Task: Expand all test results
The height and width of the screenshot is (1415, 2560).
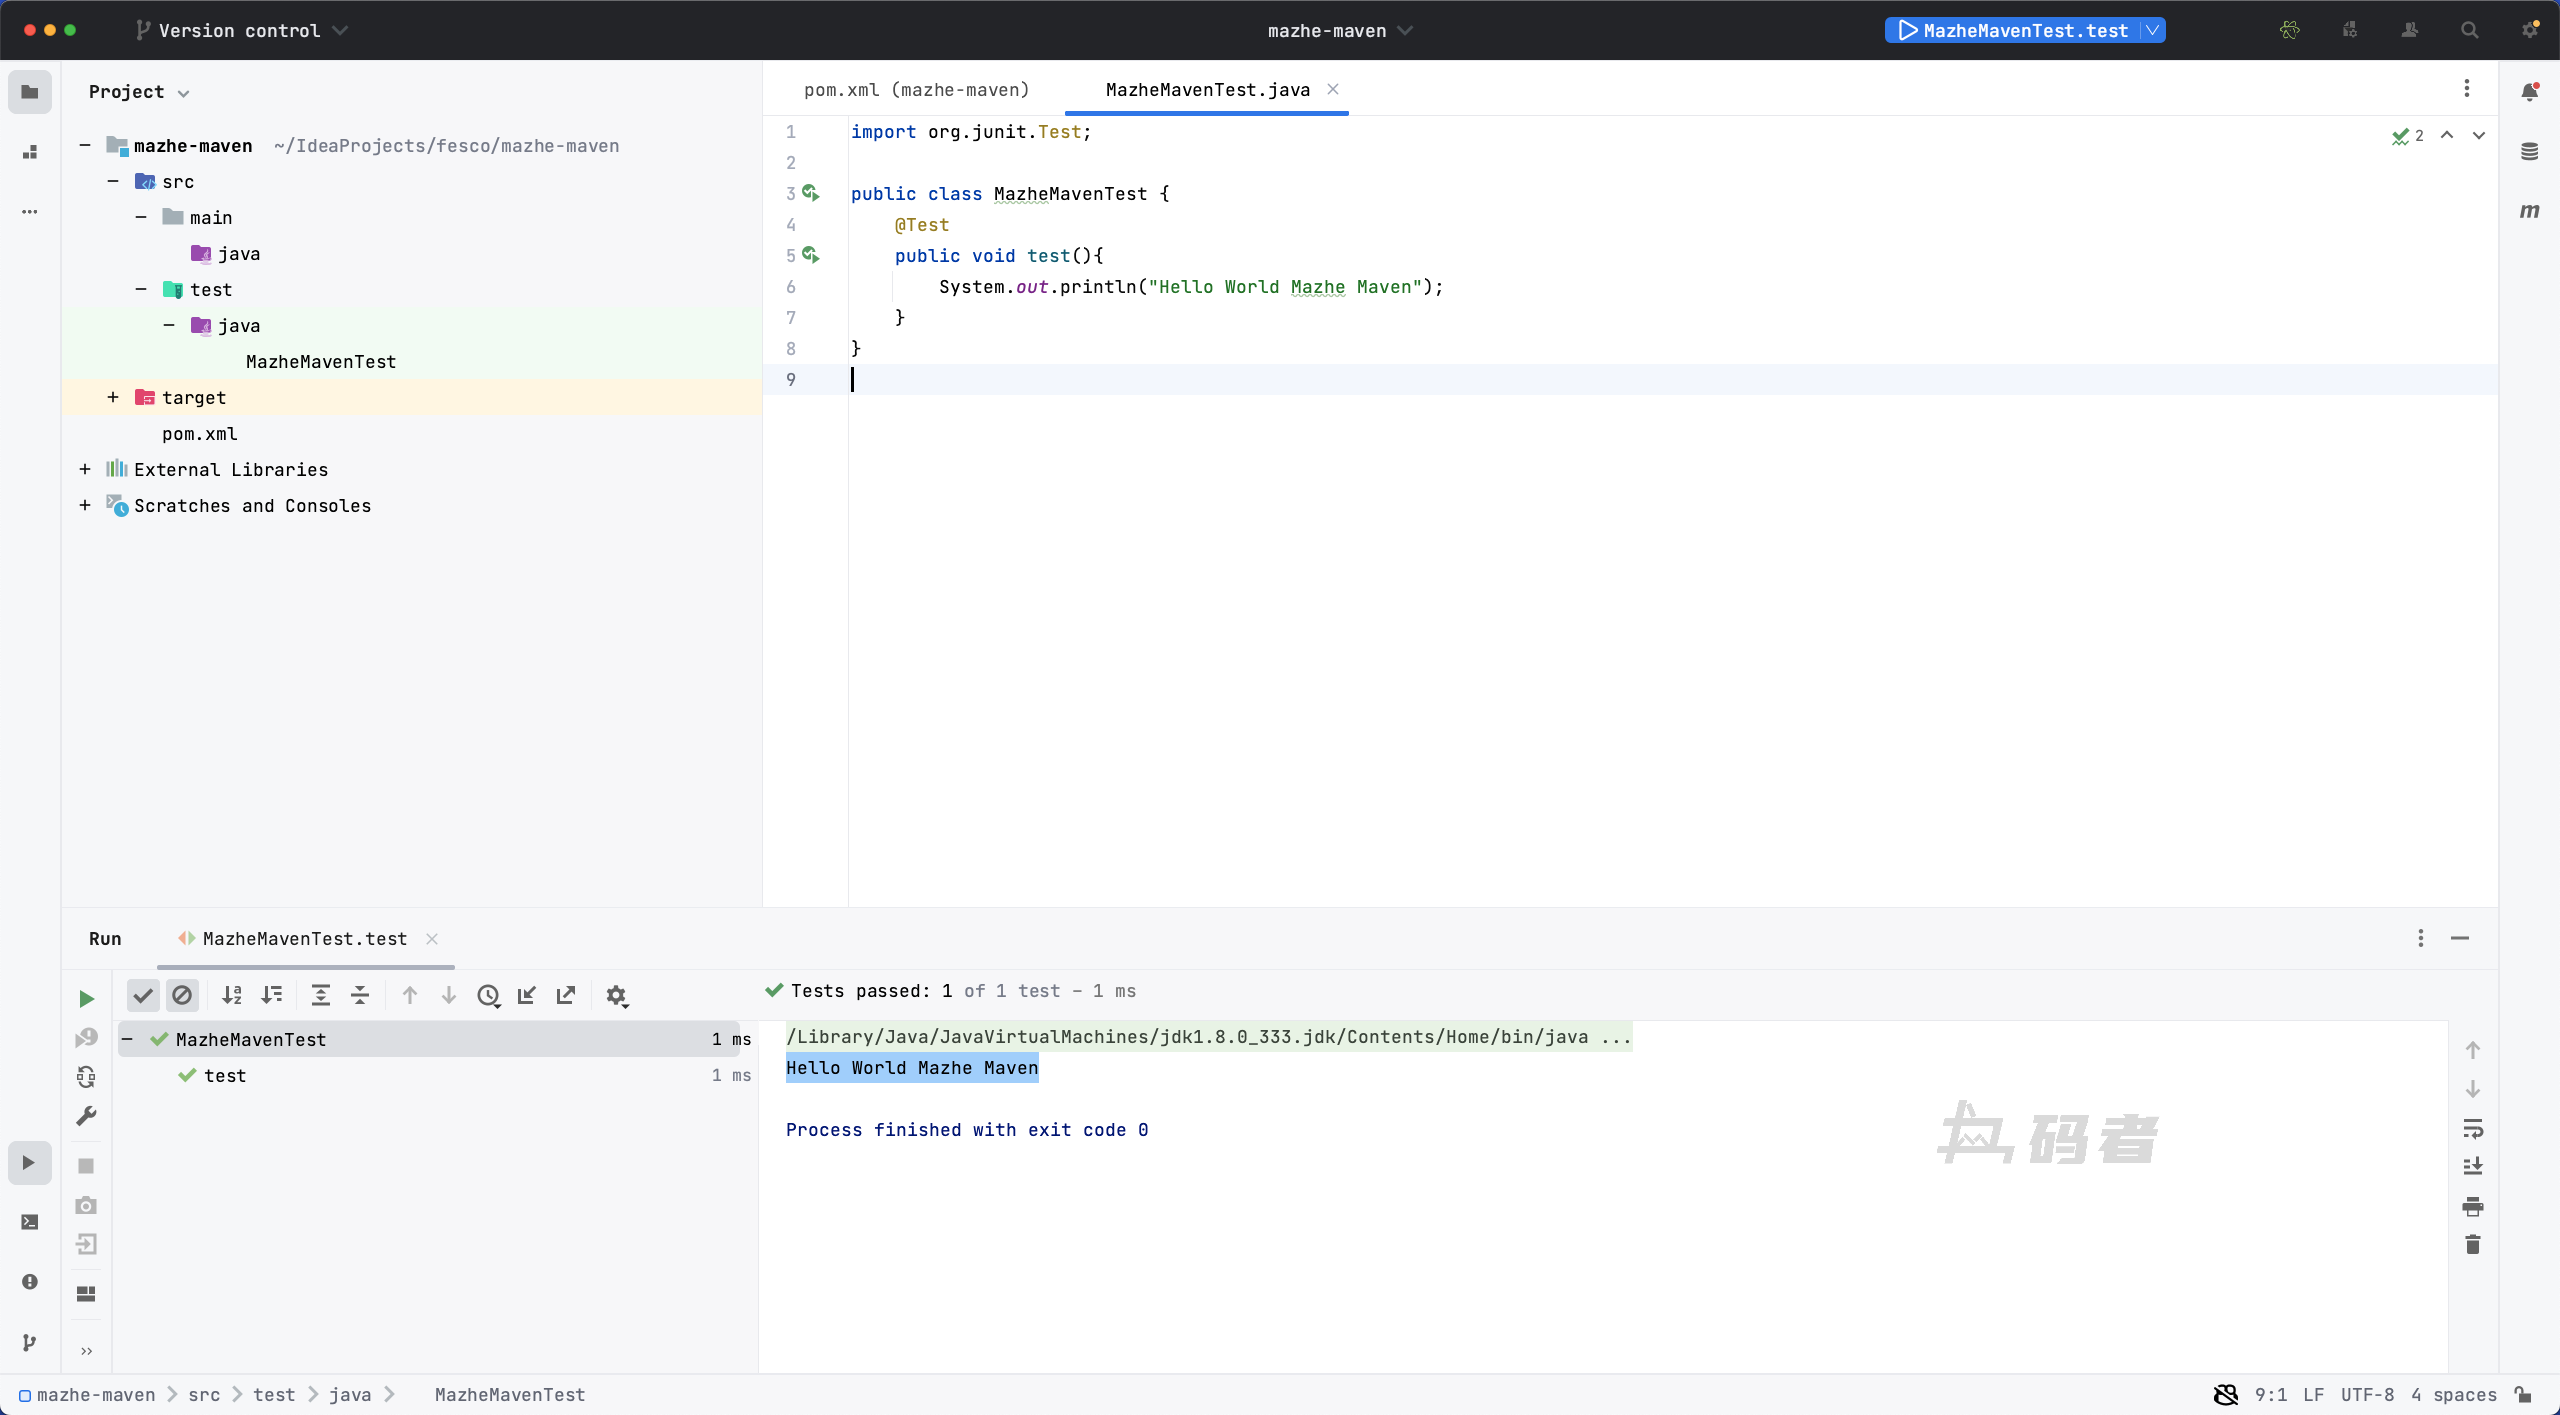Action: point(321,995)
